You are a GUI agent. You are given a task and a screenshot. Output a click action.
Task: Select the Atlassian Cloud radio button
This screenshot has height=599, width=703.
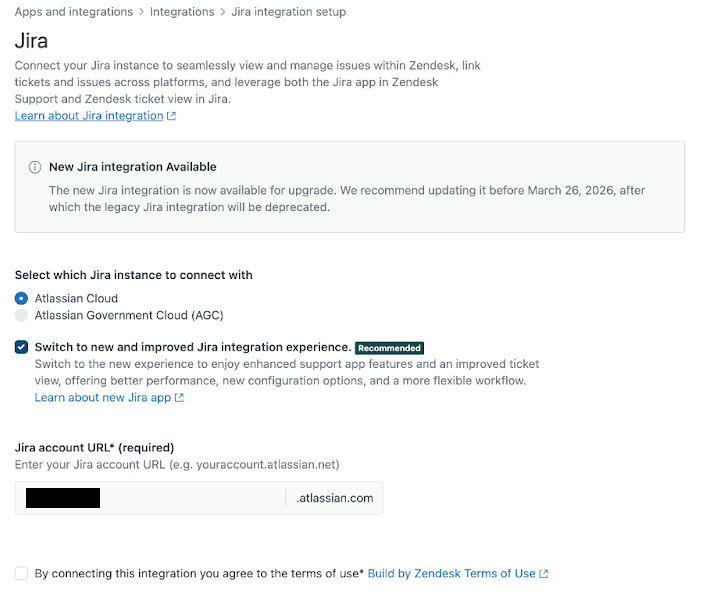[x=22, y=298]
